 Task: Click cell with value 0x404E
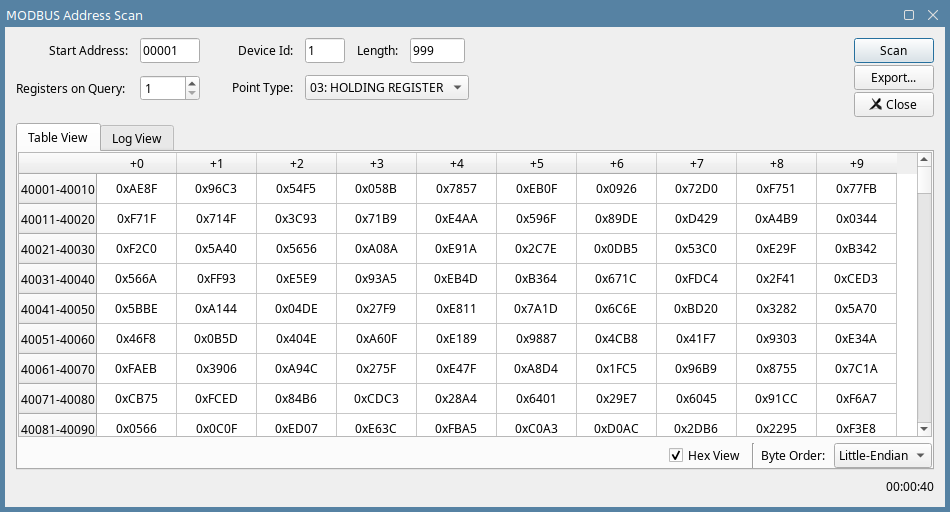coord(297,339)
